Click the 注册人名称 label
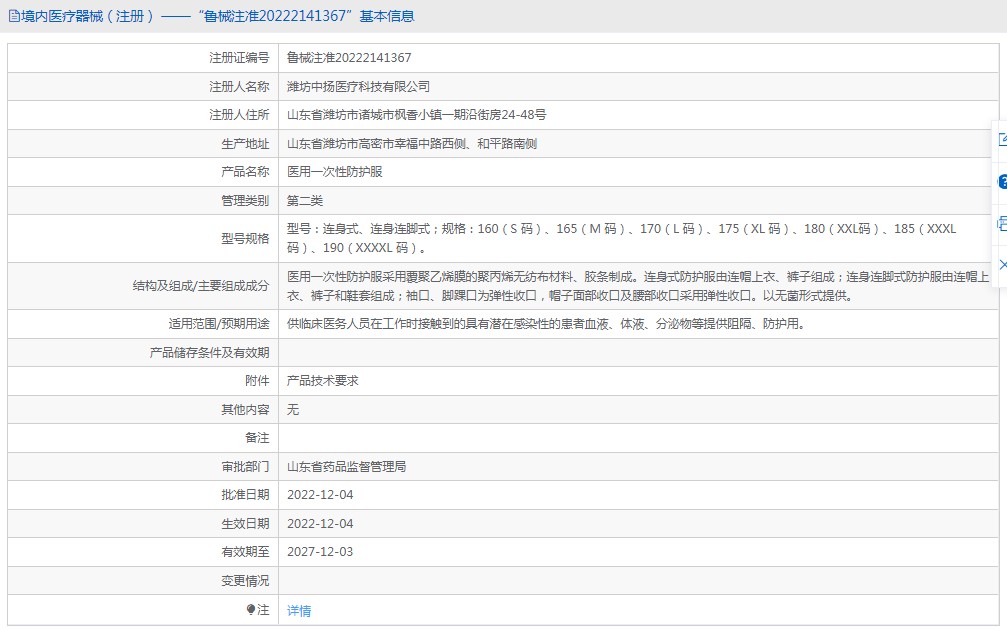 [x=239, y=86]
